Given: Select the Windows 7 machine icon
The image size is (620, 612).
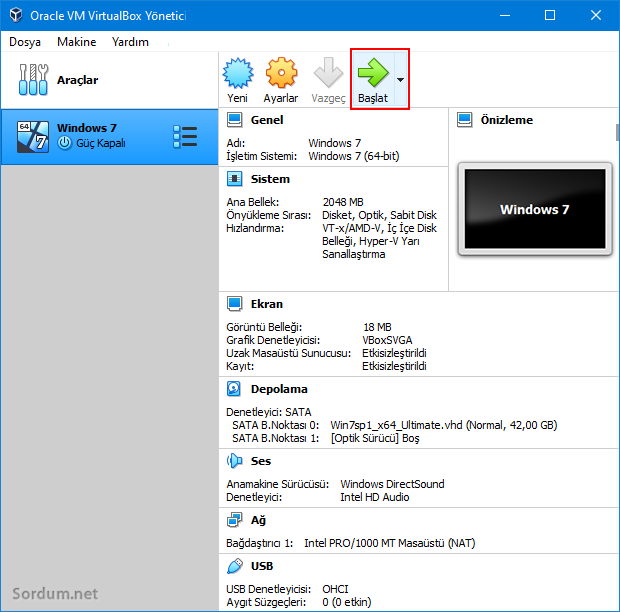Looking at the screenshot, I should click(33, 137).
